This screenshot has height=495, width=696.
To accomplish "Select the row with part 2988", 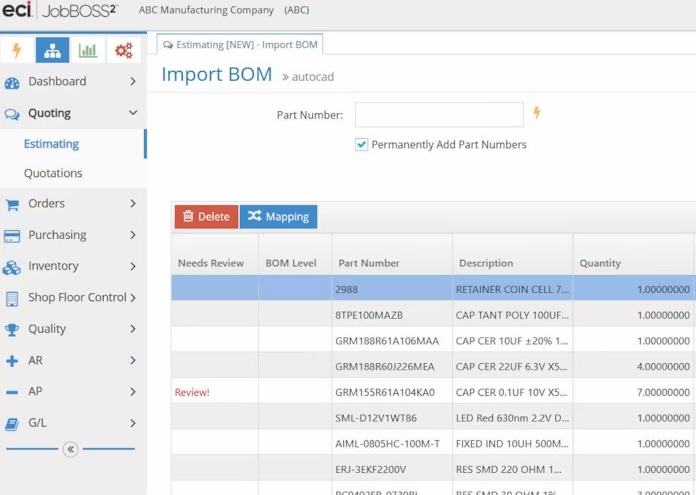I will 433,289.
